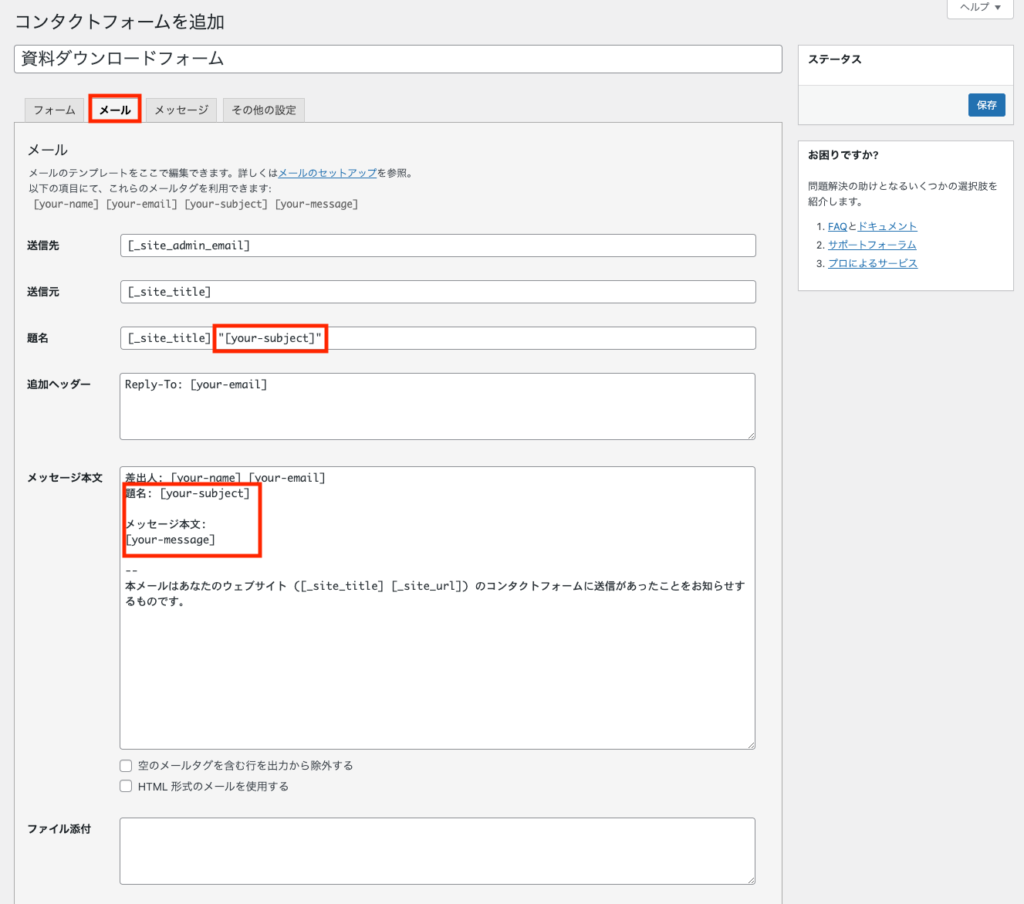Screen dimensions: 1024x904
Task: Select the メール tab
Action: [x=115, y=110]
